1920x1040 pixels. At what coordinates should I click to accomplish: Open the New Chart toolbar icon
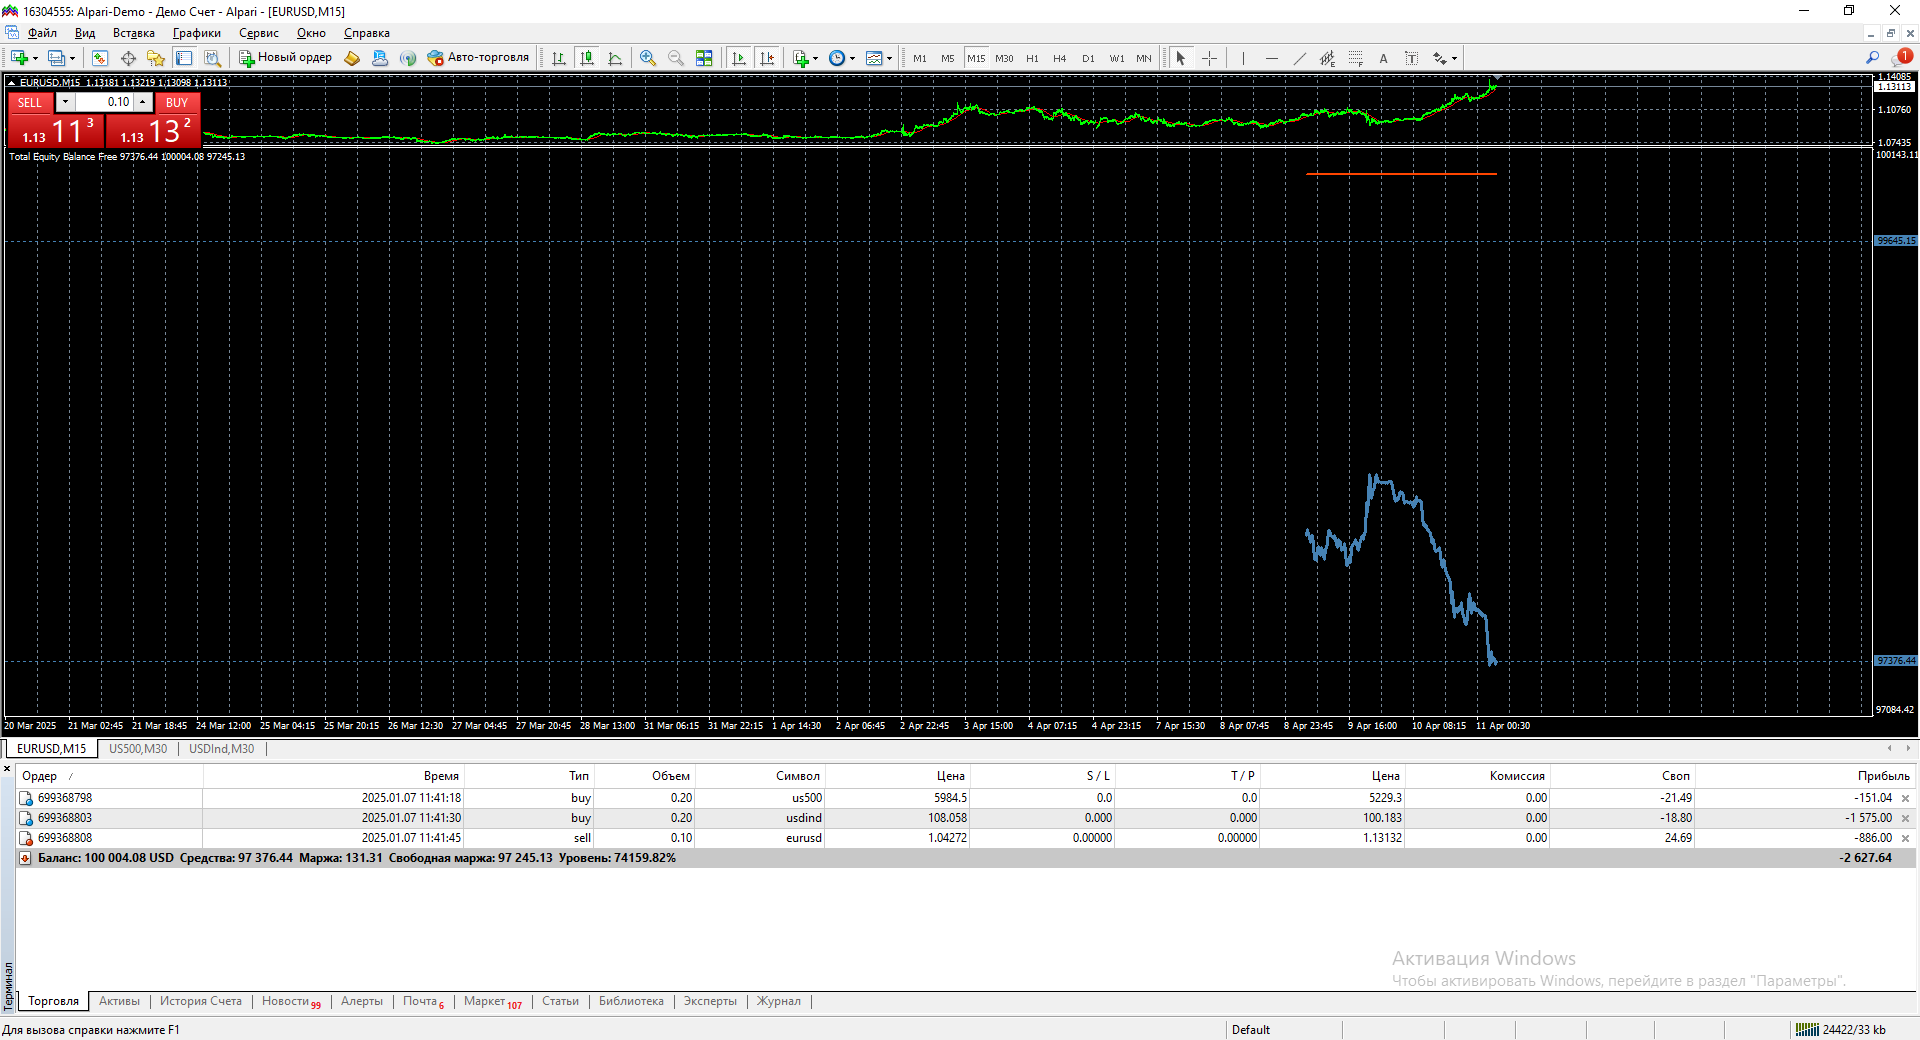point(20,58)
